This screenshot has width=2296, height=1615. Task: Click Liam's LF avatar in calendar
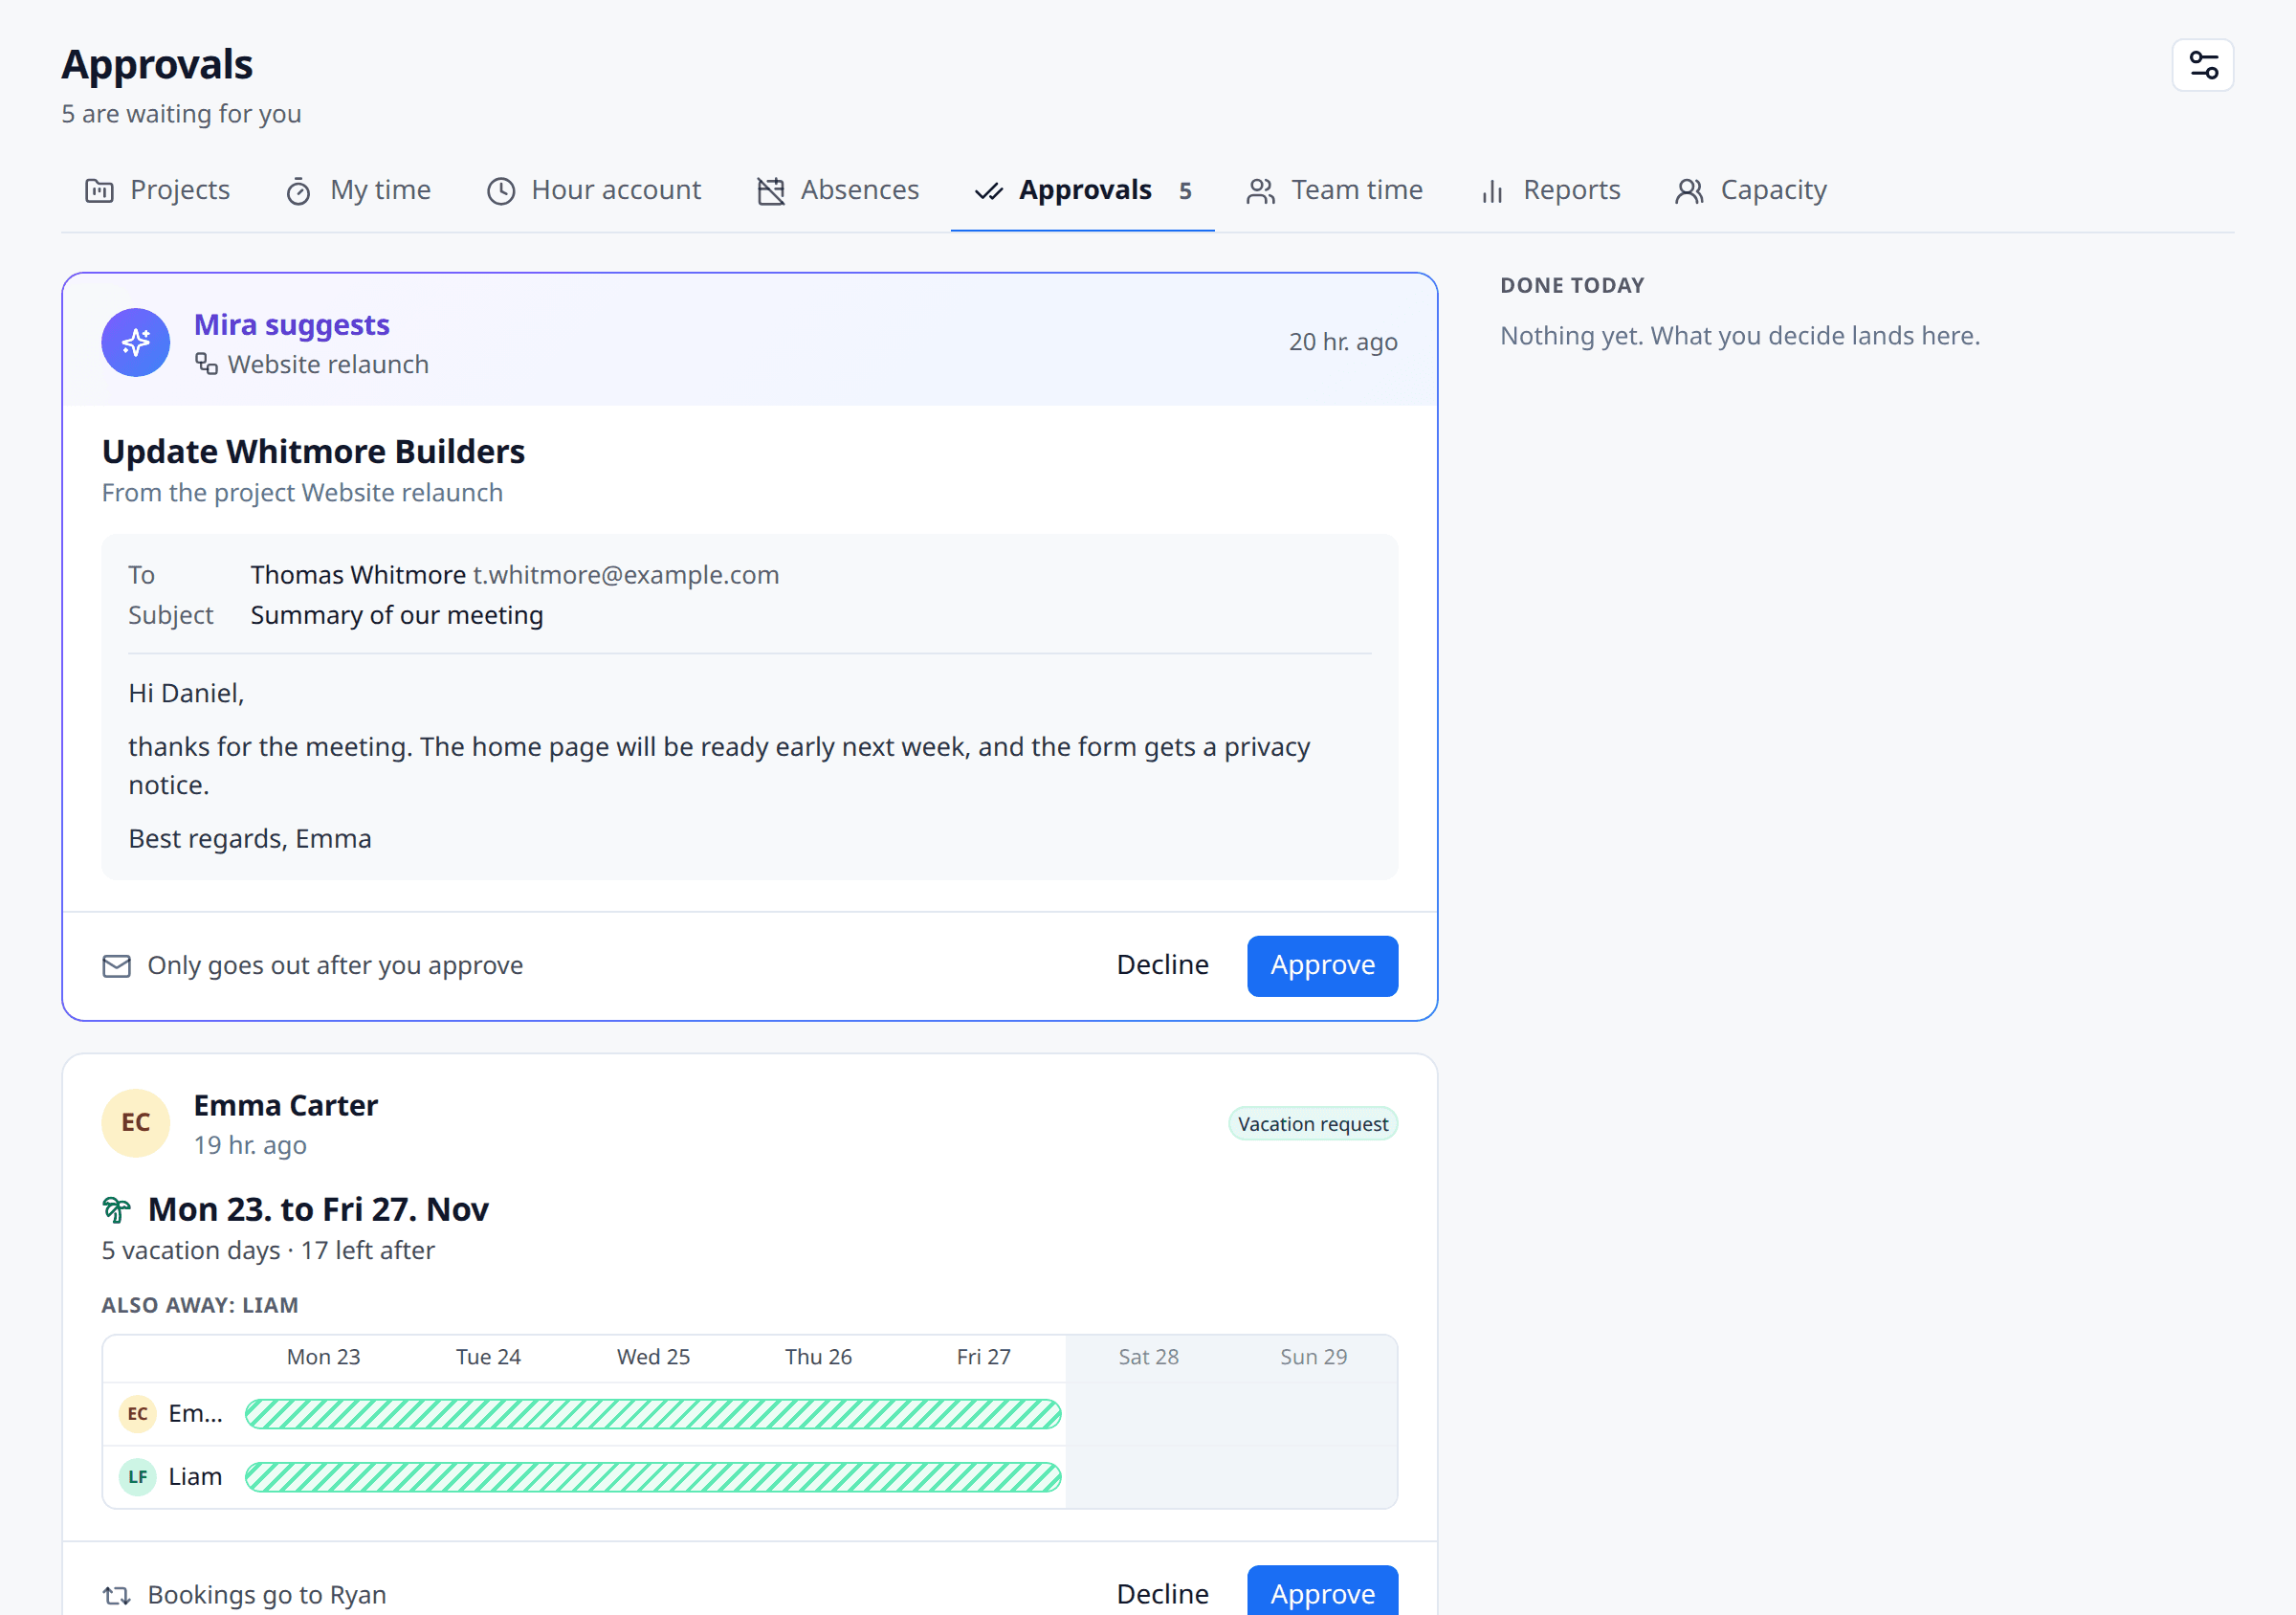pos(138,1476)
